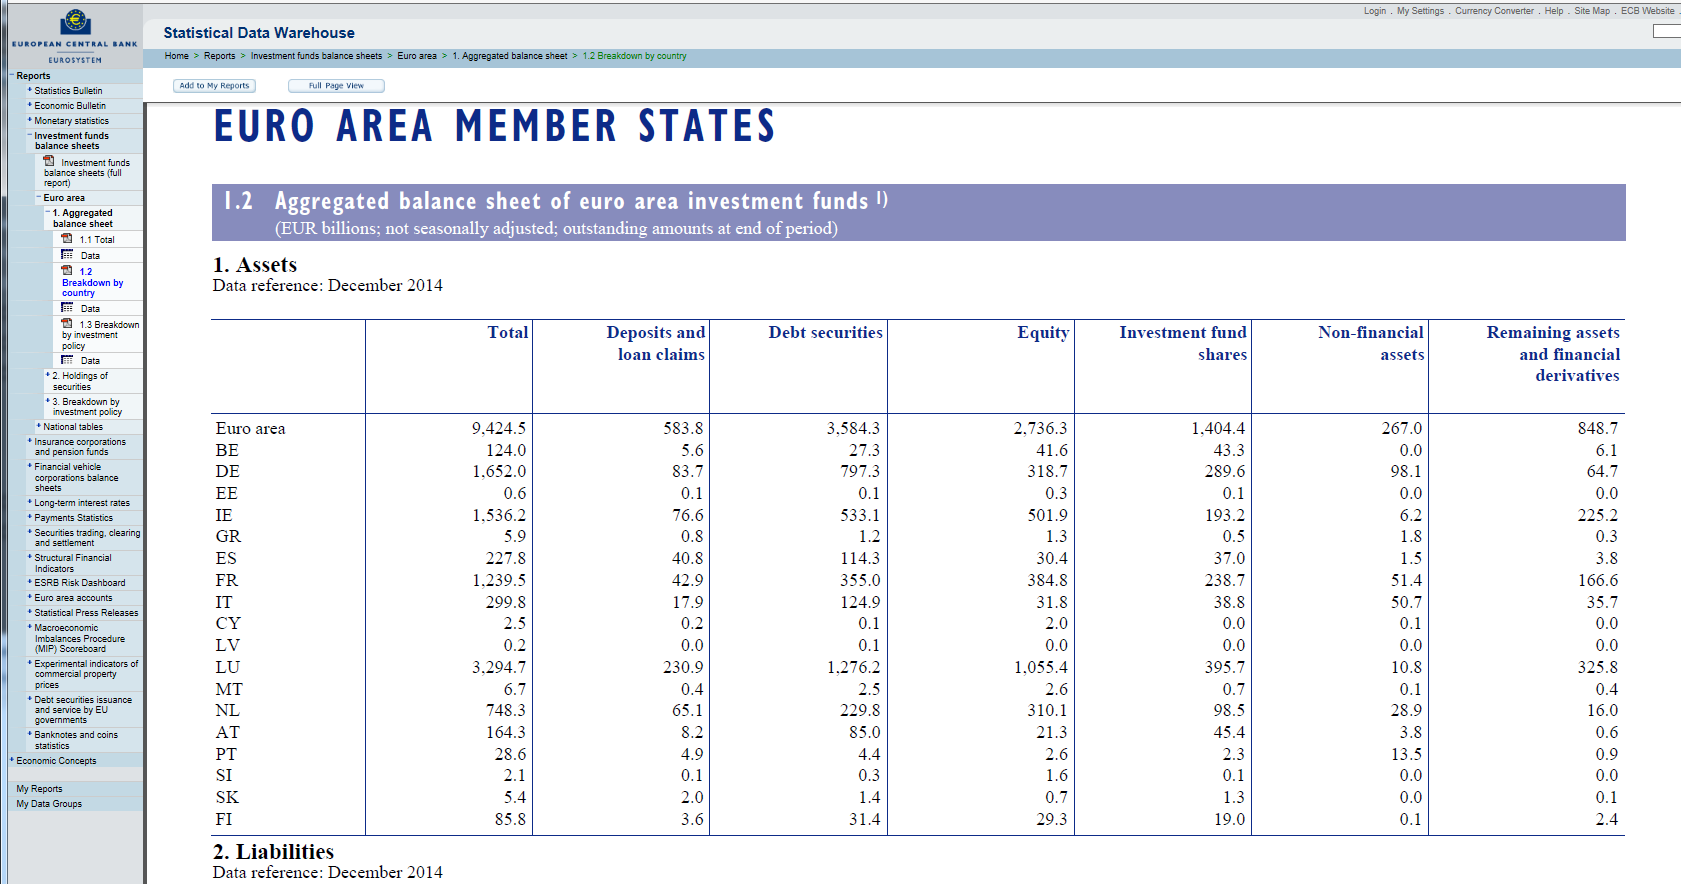This screenshot has width=1681, height=884.
Task: Click the Help link at top
Action: click(1553, 11)
